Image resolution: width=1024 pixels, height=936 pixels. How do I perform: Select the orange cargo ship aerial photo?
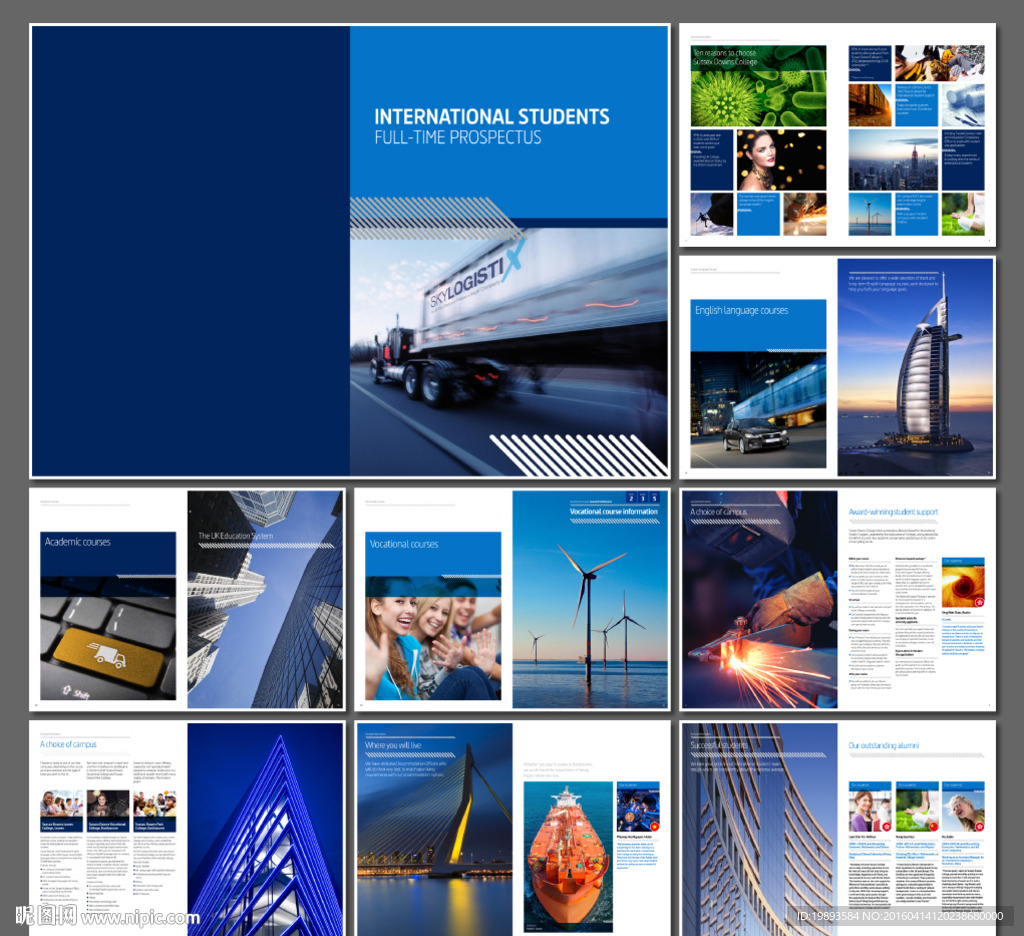(x=568, y=856)
